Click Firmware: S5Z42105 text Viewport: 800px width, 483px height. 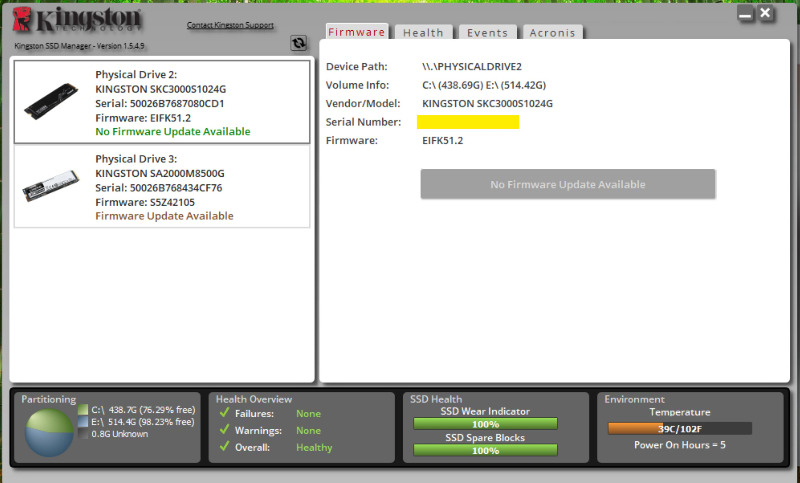pos(145,202)
